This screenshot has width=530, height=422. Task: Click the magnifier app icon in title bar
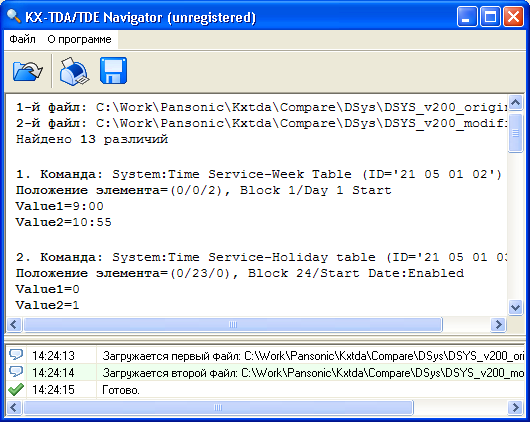click(x=14, y=16)
